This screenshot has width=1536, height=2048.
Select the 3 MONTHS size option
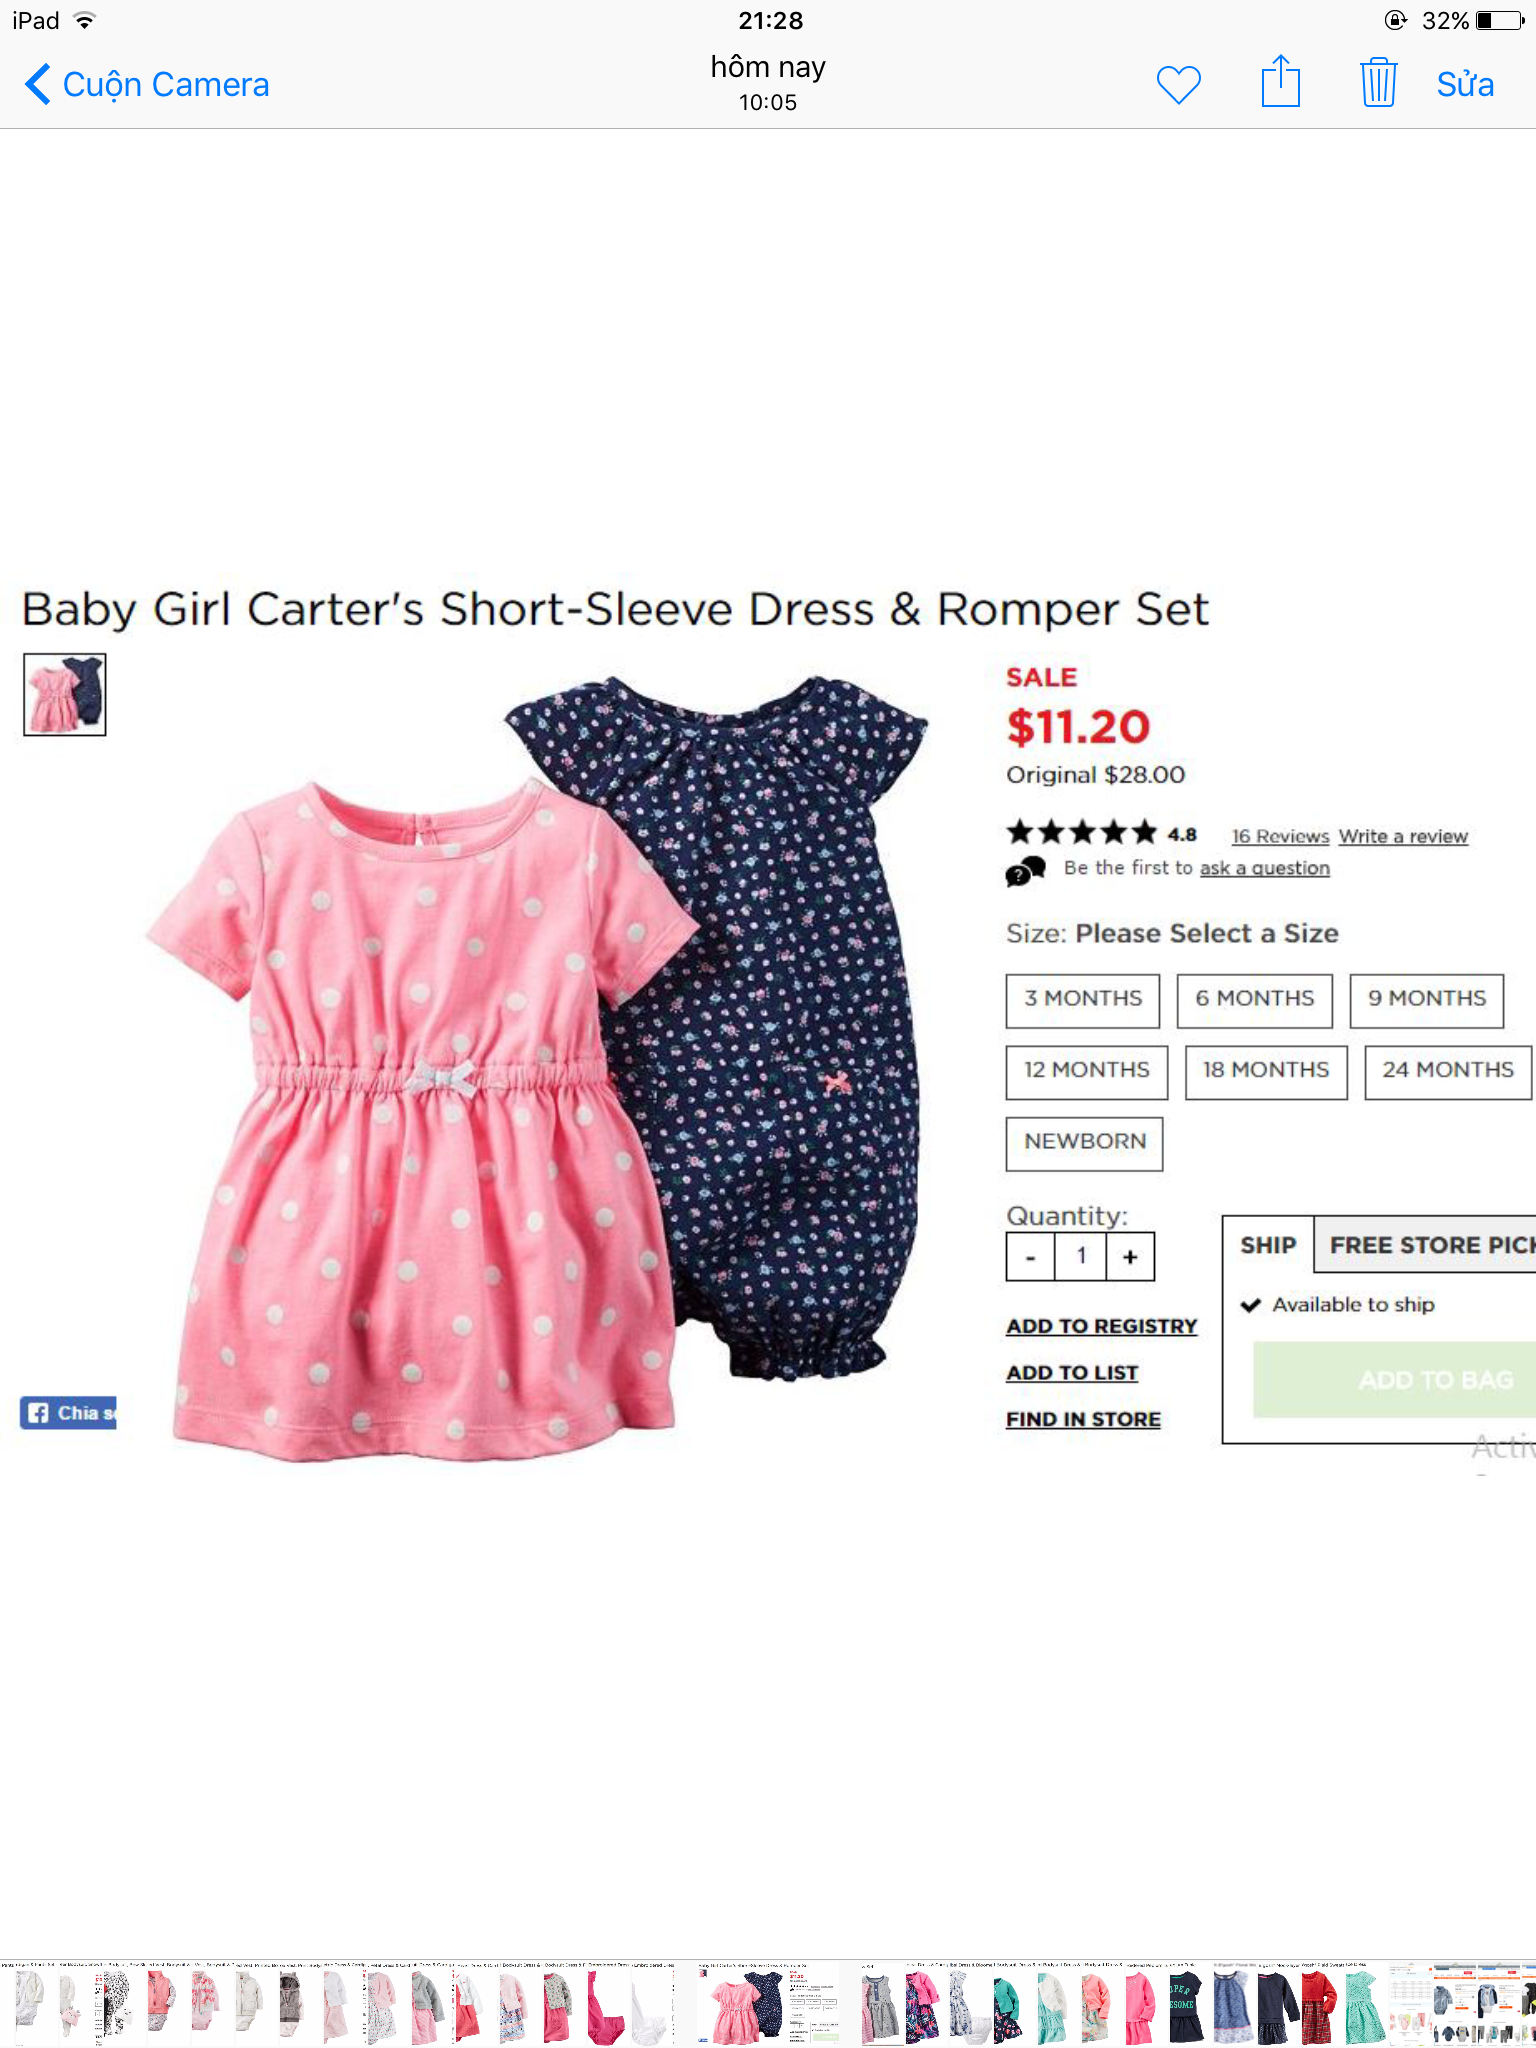click(1083, 1000)
